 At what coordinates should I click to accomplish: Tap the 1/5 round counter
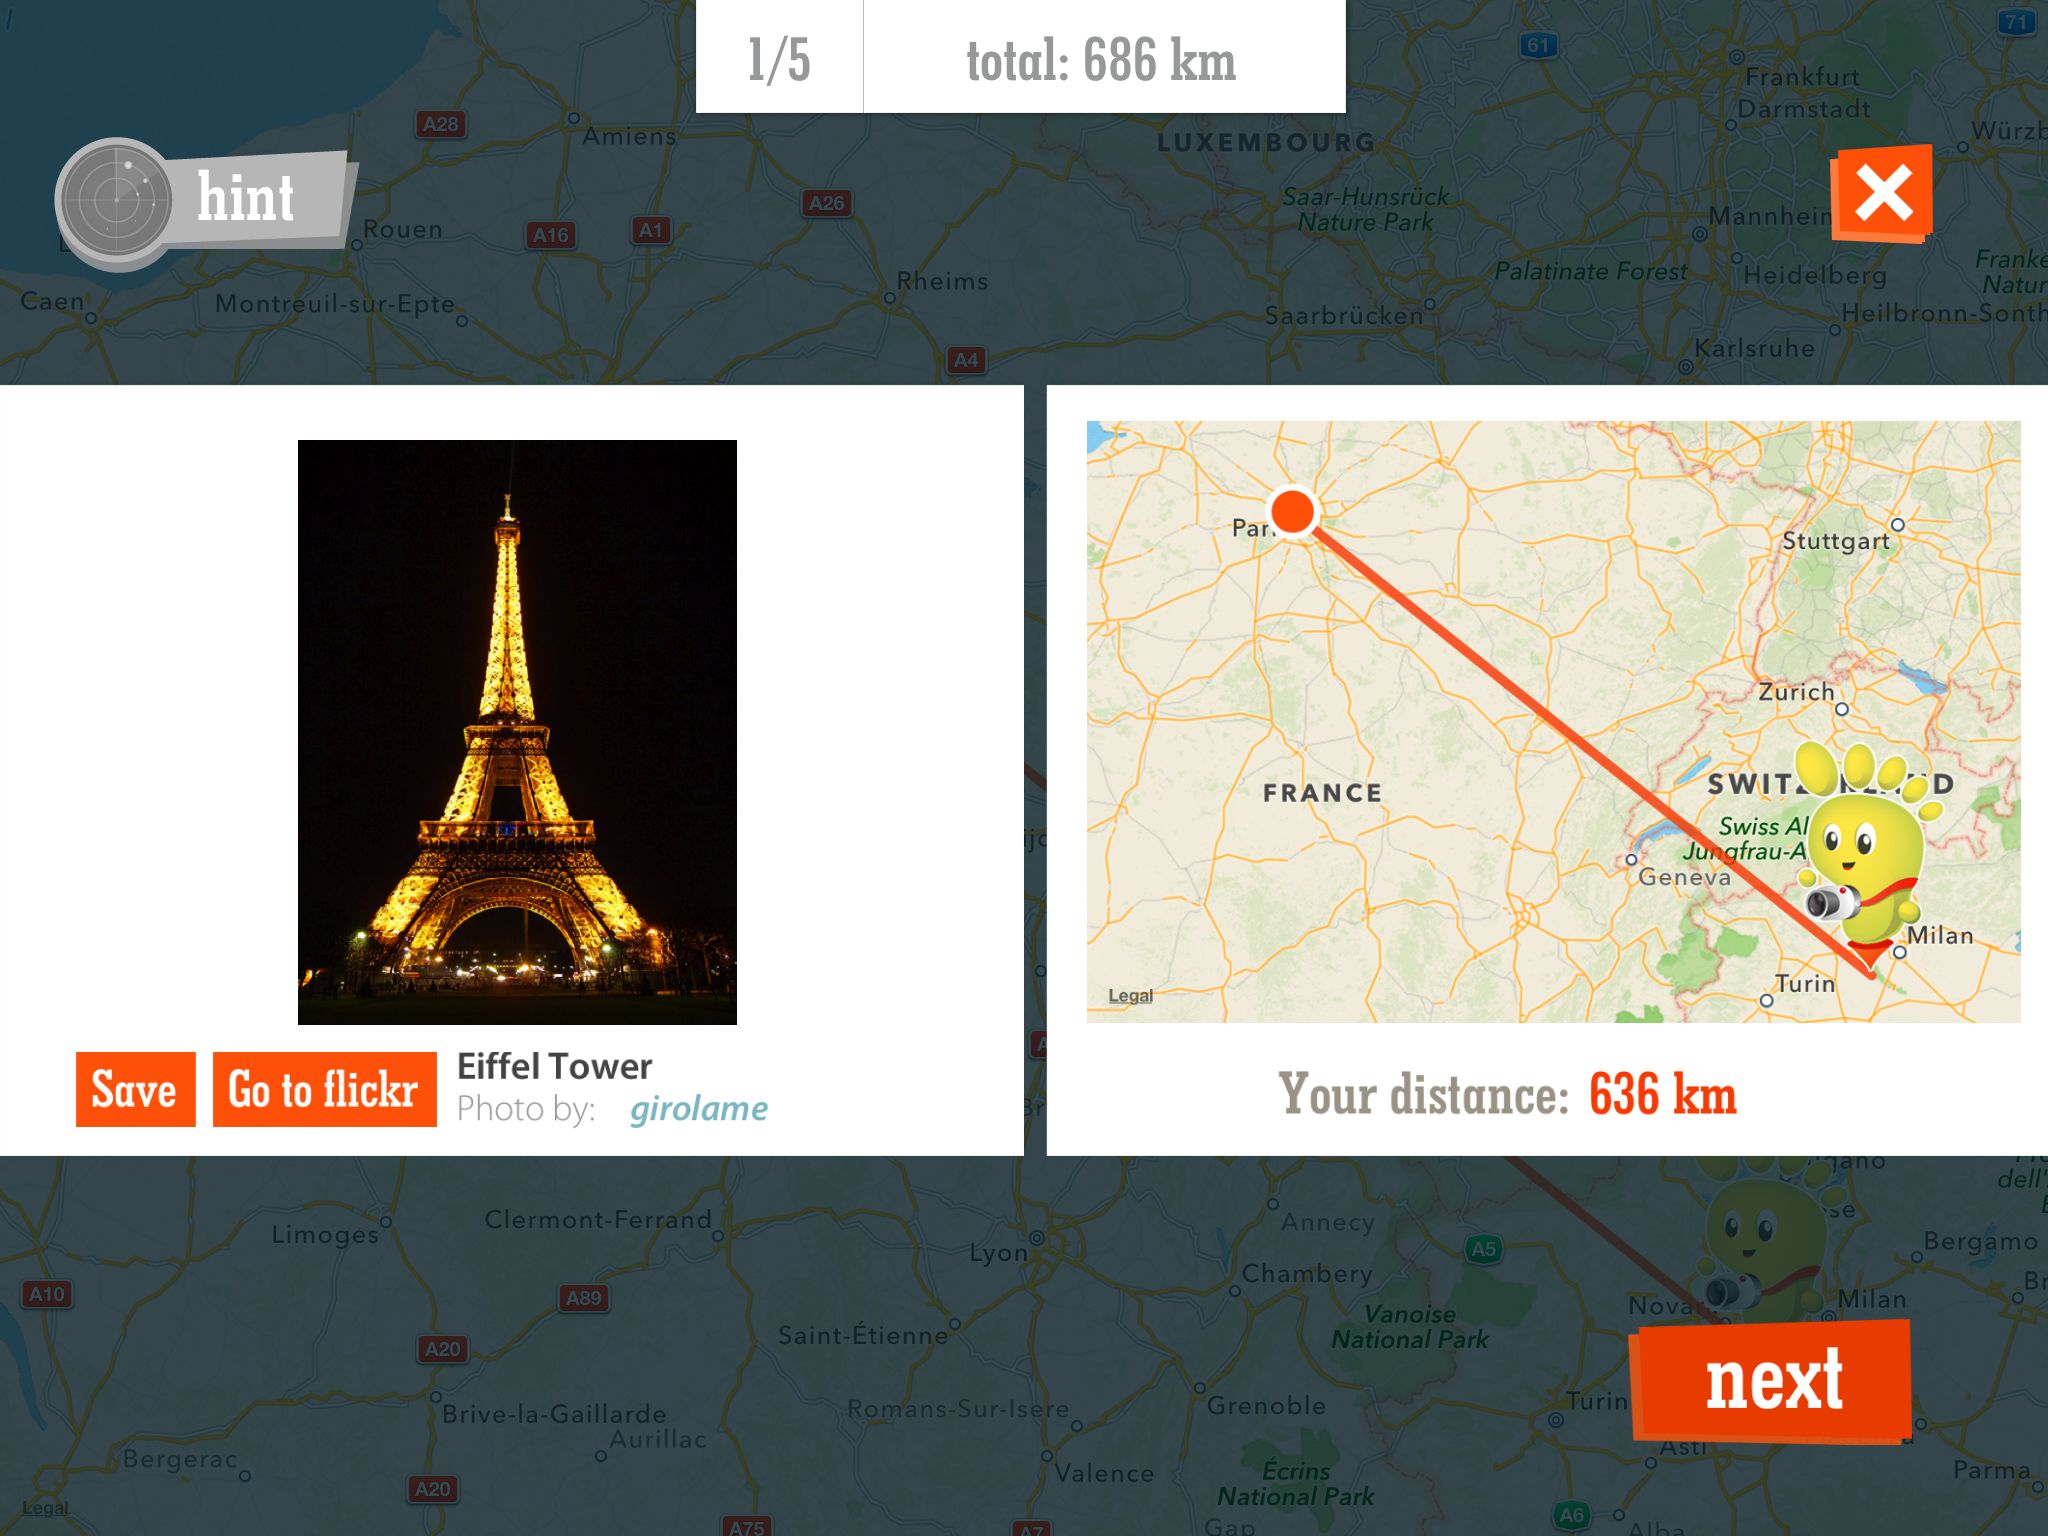pos(779,58)
